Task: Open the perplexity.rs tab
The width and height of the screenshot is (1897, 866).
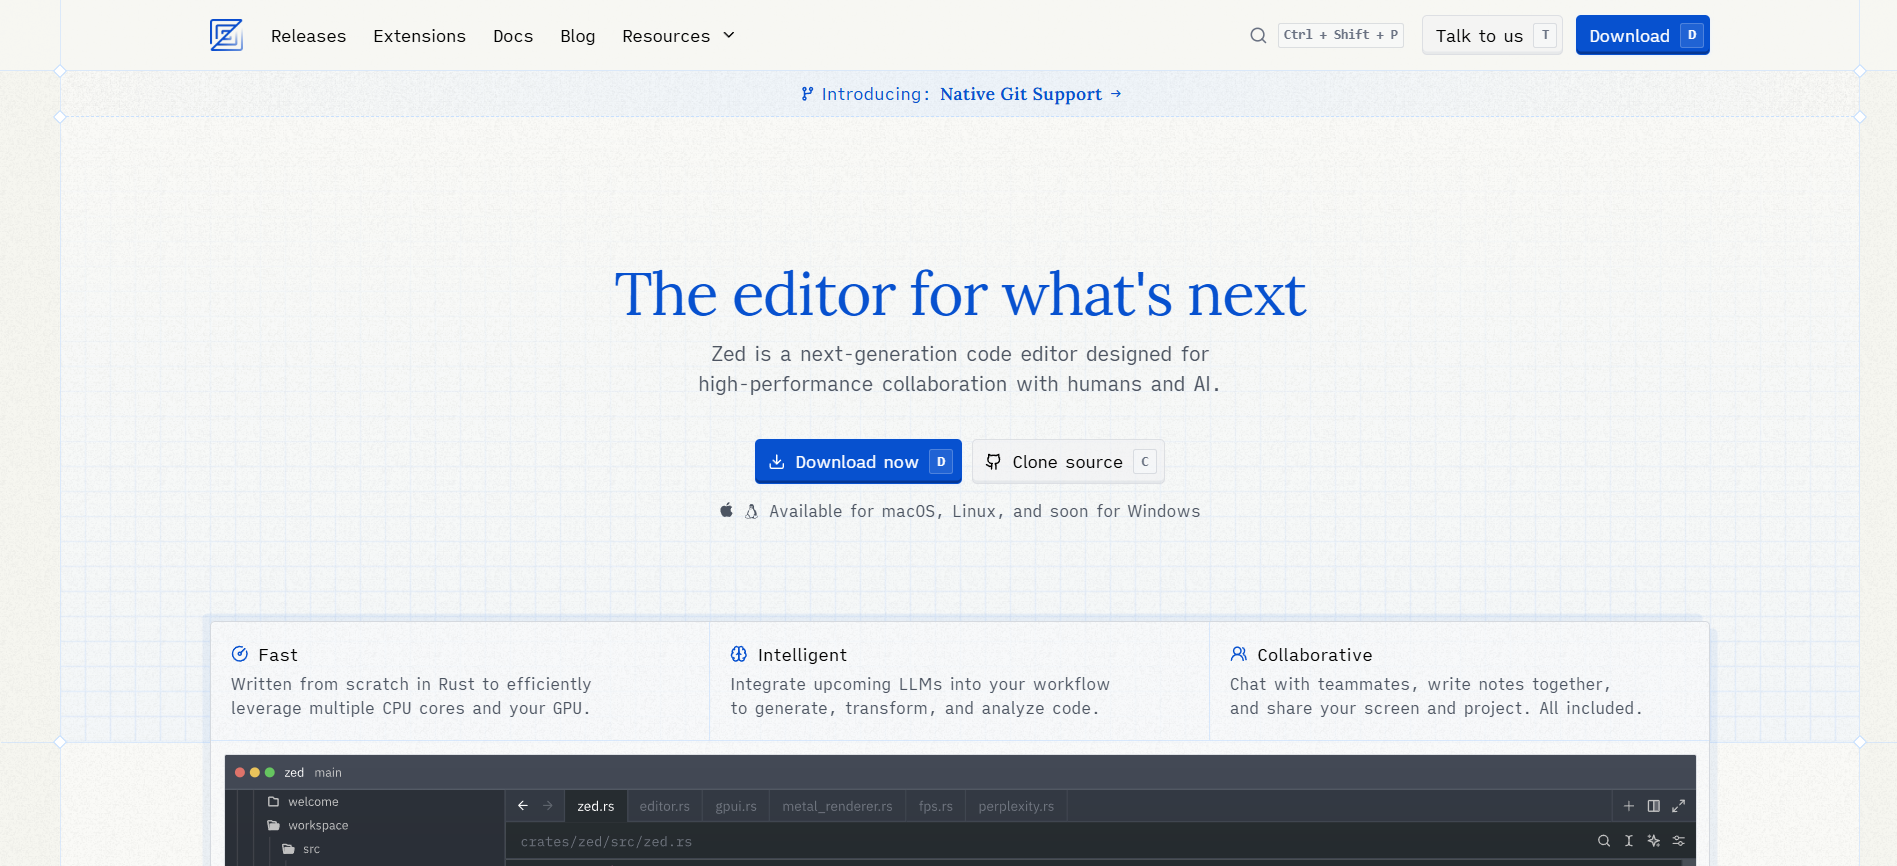Action: [x=1016, y=806]
